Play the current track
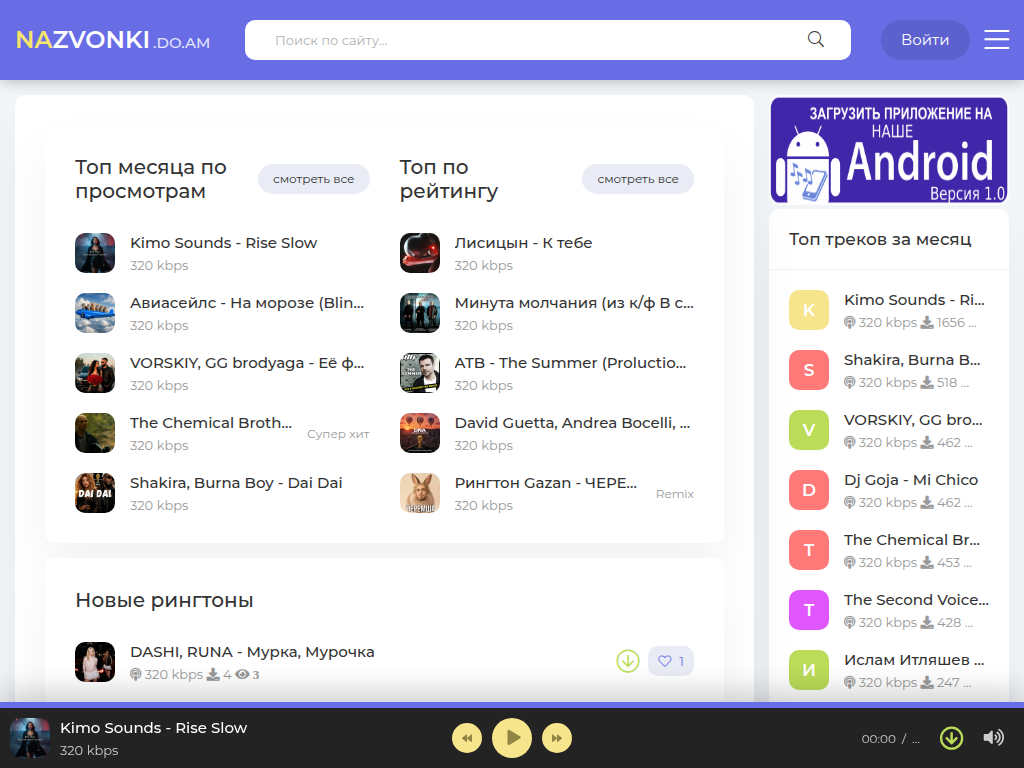Viewport: 1024px width, 768px height. 511,738
